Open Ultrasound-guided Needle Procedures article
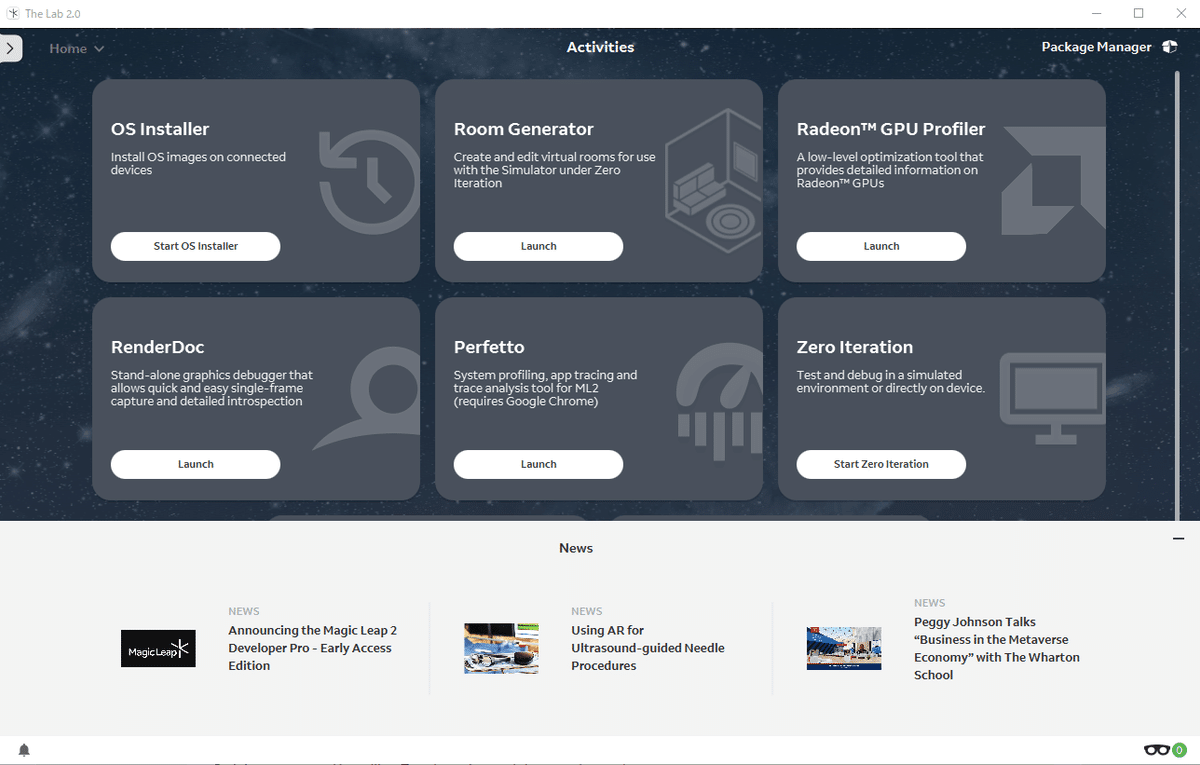 click(648, 648)
